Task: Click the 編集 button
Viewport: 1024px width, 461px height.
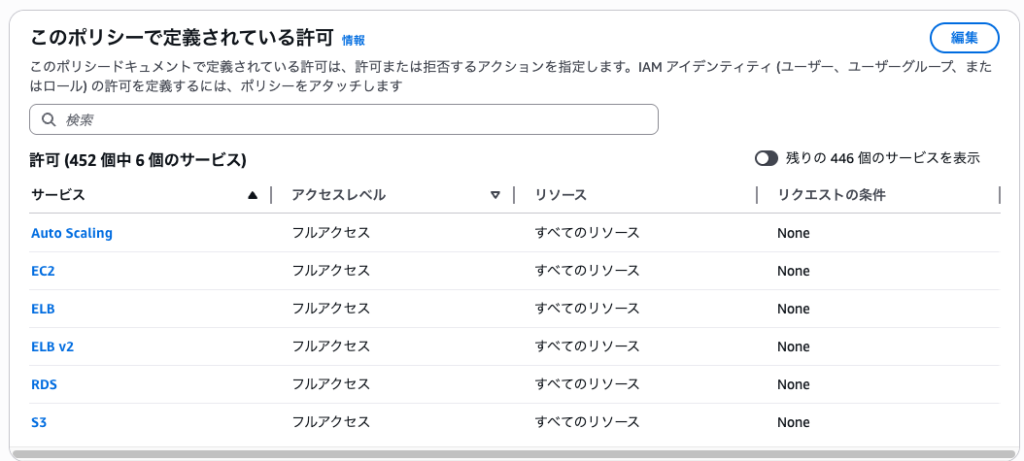Action: (x=964, y=38)
